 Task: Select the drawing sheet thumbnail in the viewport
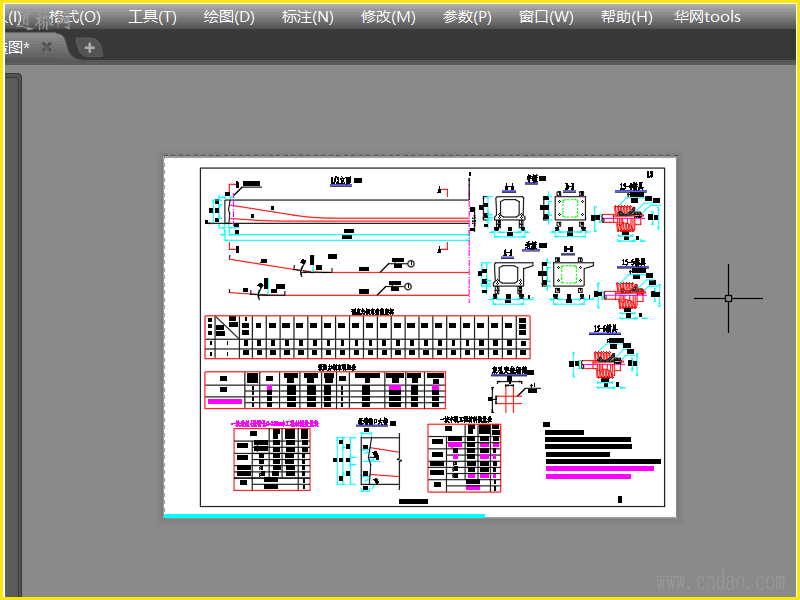(420, 337)
